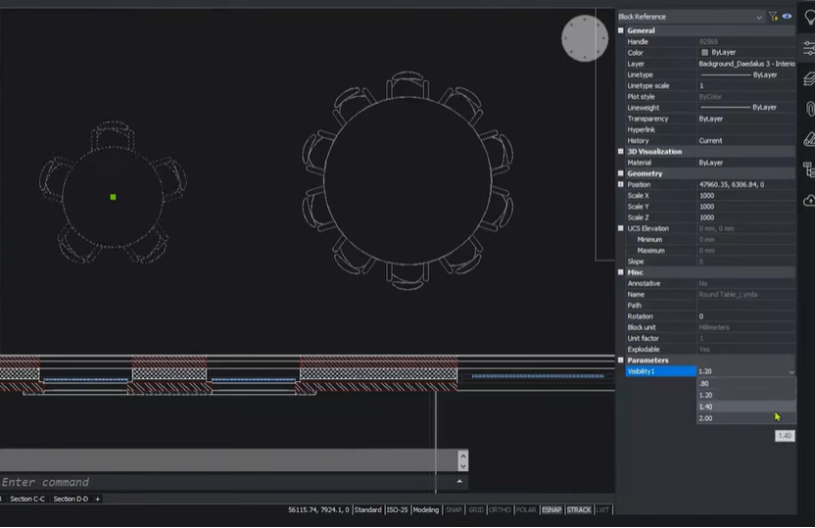
Task: Toggle GRID in the status bar
Action: (x=476, y=510)
